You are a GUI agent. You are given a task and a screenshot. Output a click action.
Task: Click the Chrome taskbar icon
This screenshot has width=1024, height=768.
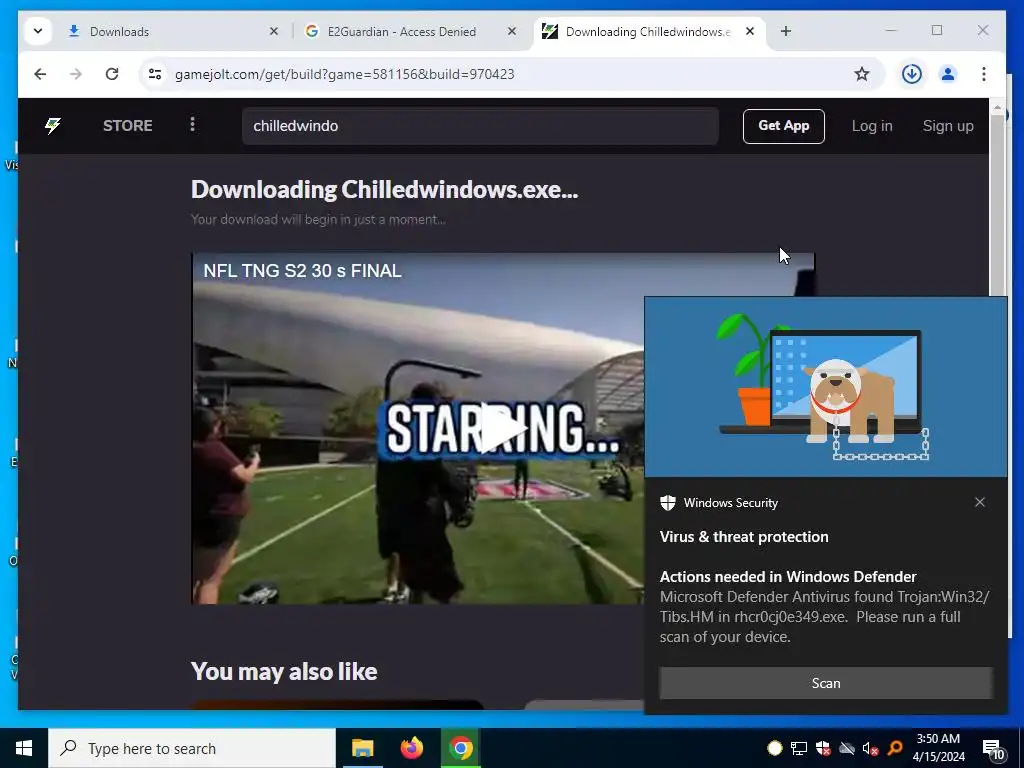tap(460, 748)
